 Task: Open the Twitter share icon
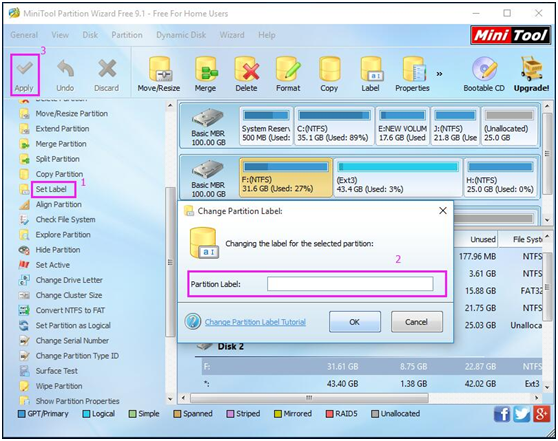[522, 414]
